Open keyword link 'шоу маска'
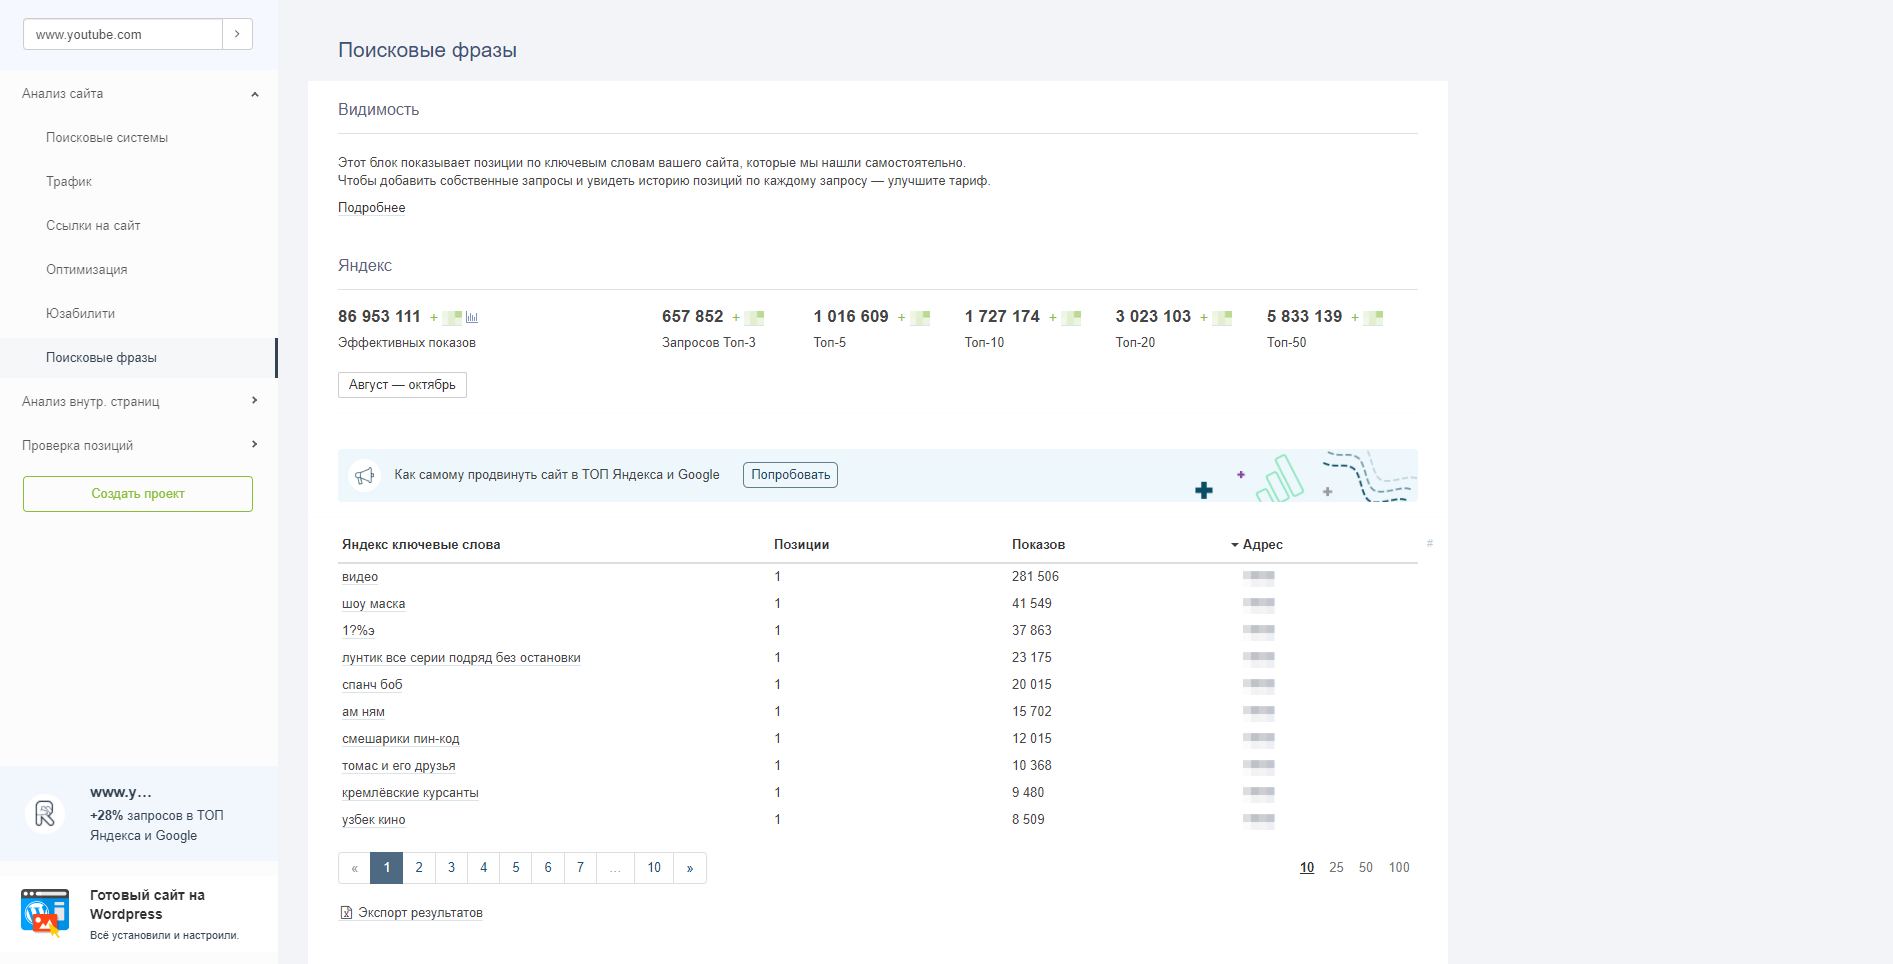This screenshot has width=1893, height=964. pyautogui.click(x=374, y=604)
